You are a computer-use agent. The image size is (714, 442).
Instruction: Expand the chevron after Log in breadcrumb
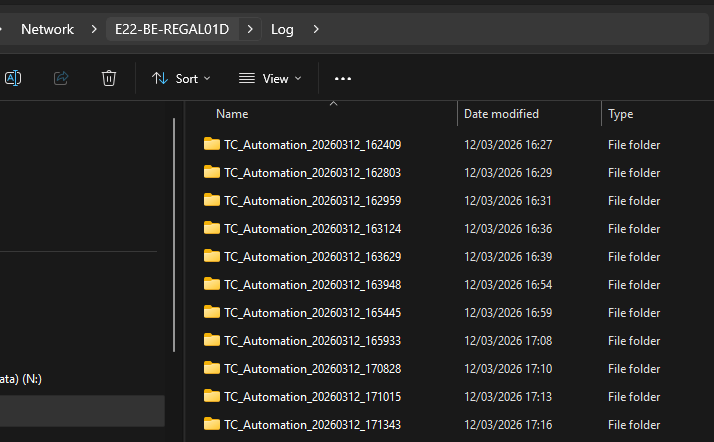(x=316, y=29)
